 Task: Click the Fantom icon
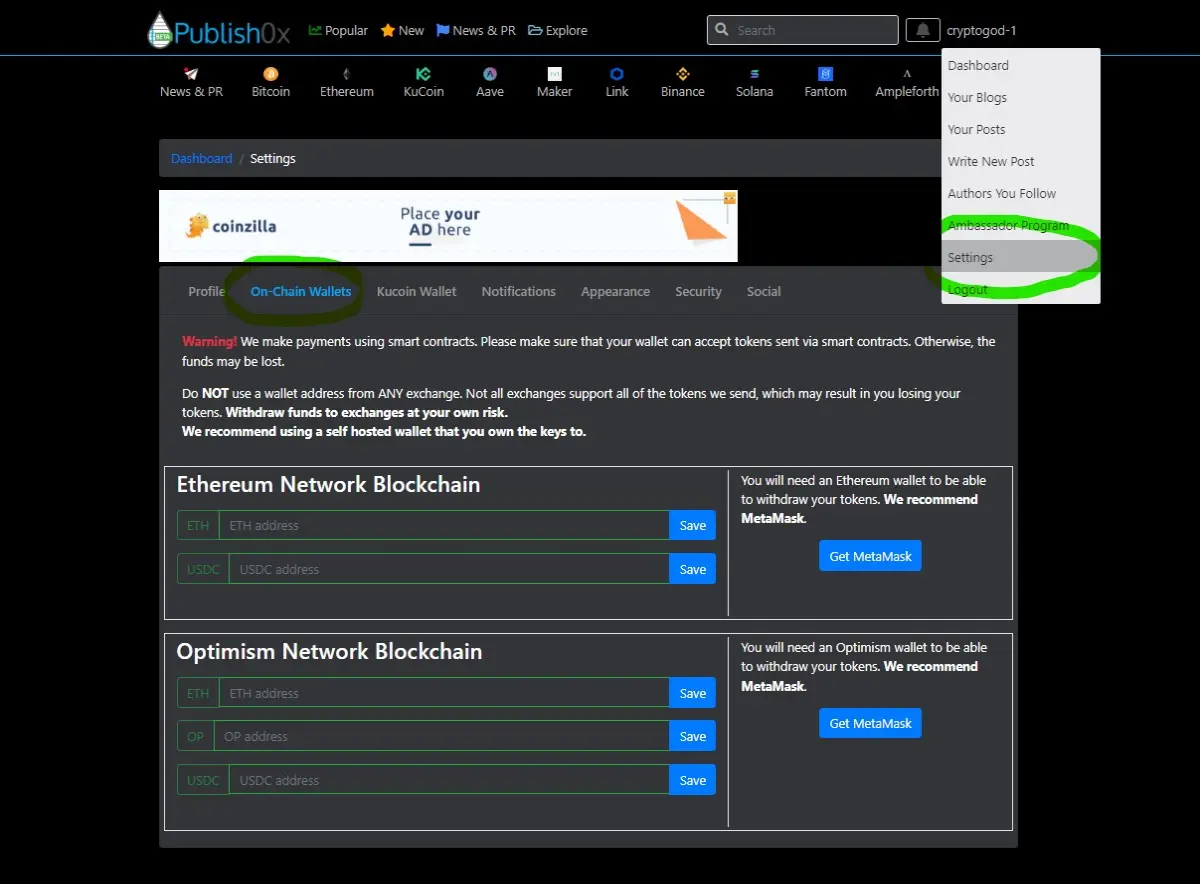click(826, 74)
